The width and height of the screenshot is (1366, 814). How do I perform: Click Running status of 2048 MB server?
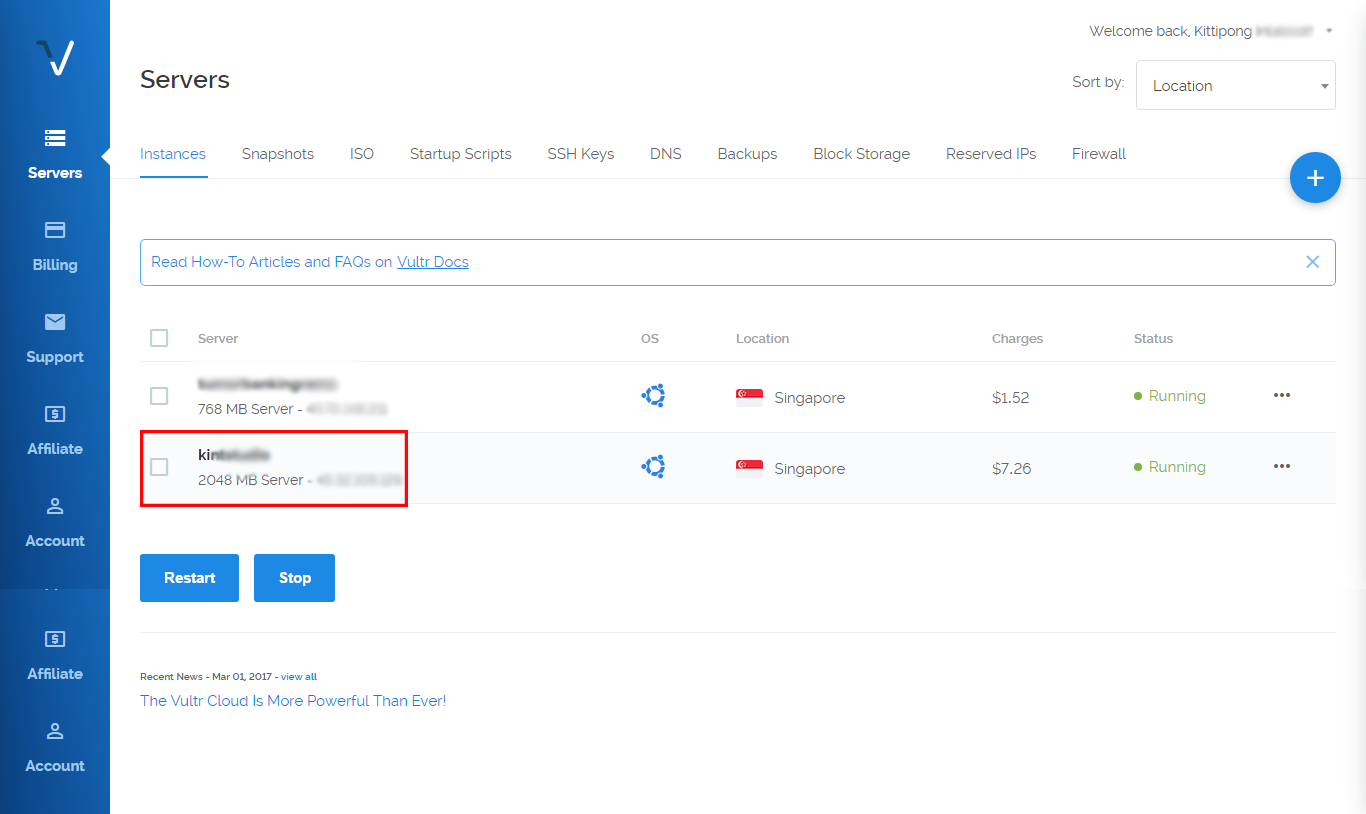pyautogui.click(x=1170, y=467)
